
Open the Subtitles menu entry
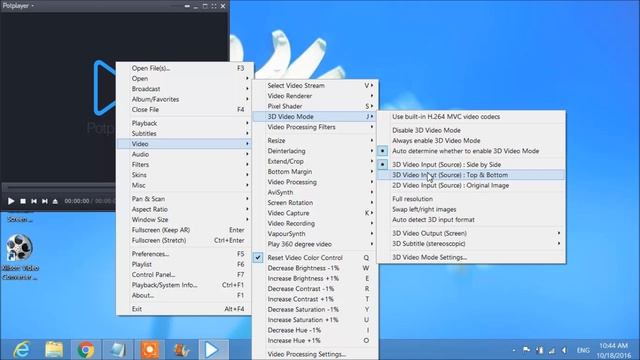tap(185, 133)
